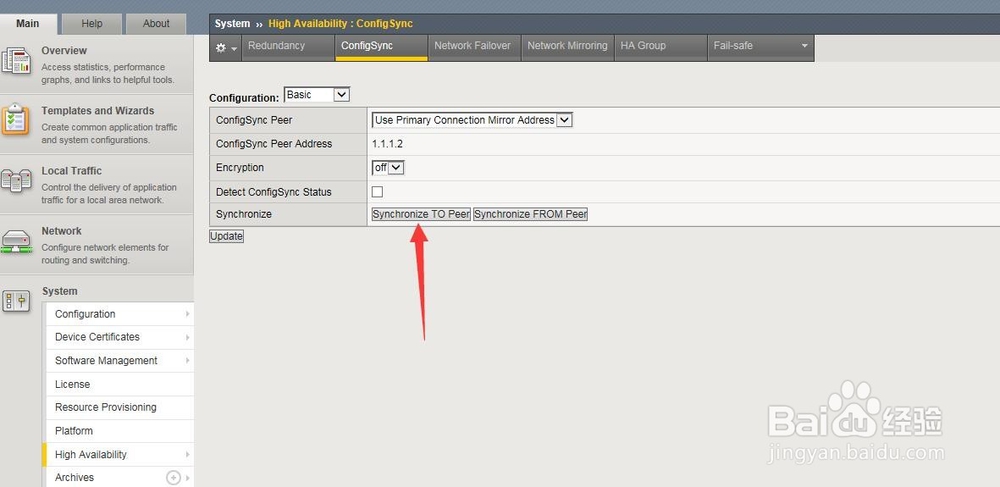
Task: Select Device Certificates menu item
Action: click(x=119, y=337)
